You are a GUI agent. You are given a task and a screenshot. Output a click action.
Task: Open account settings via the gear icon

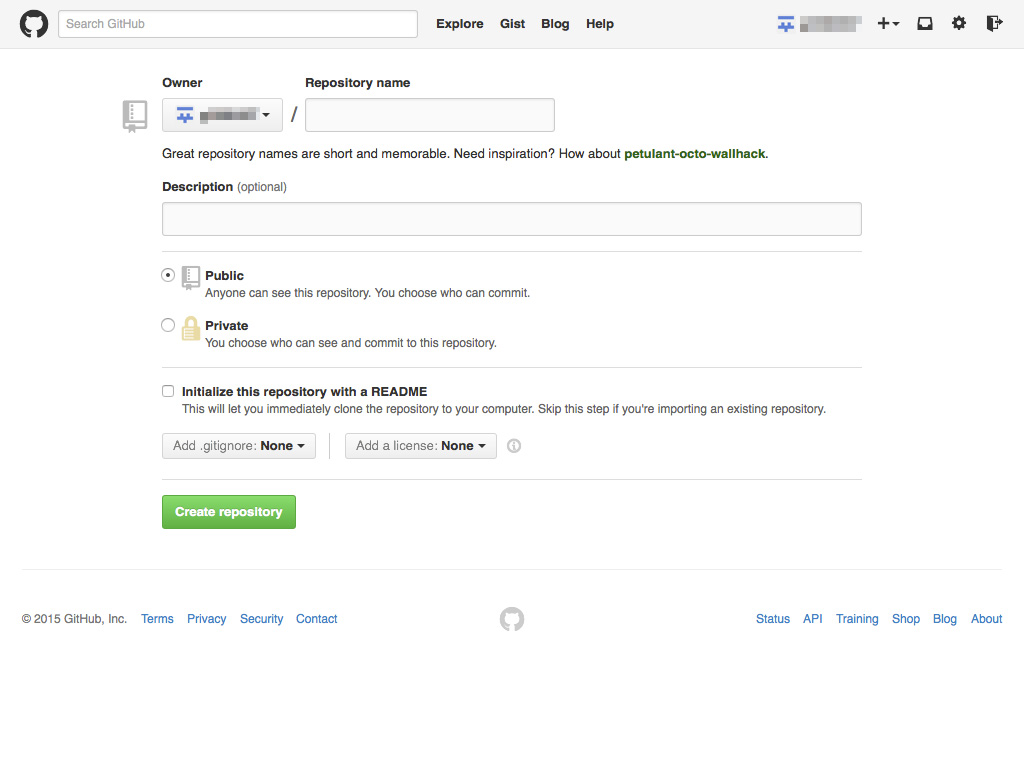tap(959, 23)
